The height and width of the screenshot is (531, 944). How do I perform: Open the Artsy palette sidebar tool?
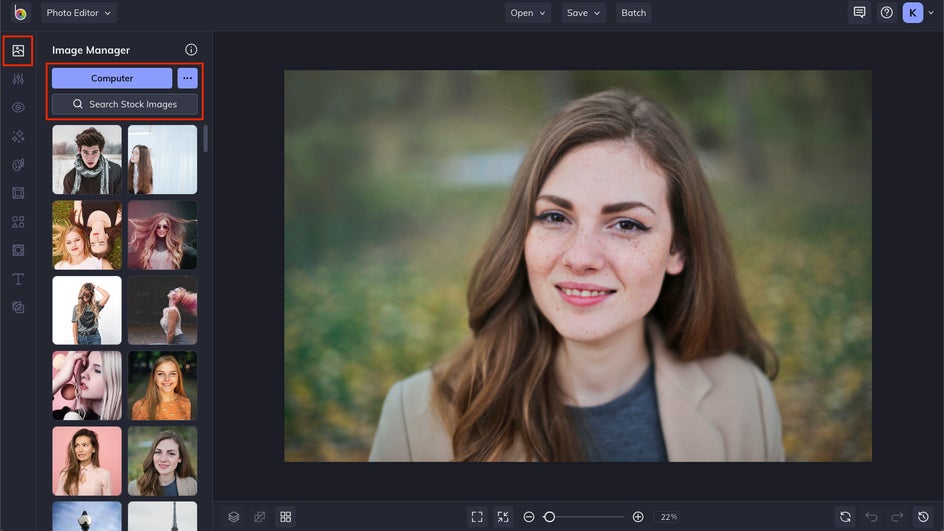point(18,164)
